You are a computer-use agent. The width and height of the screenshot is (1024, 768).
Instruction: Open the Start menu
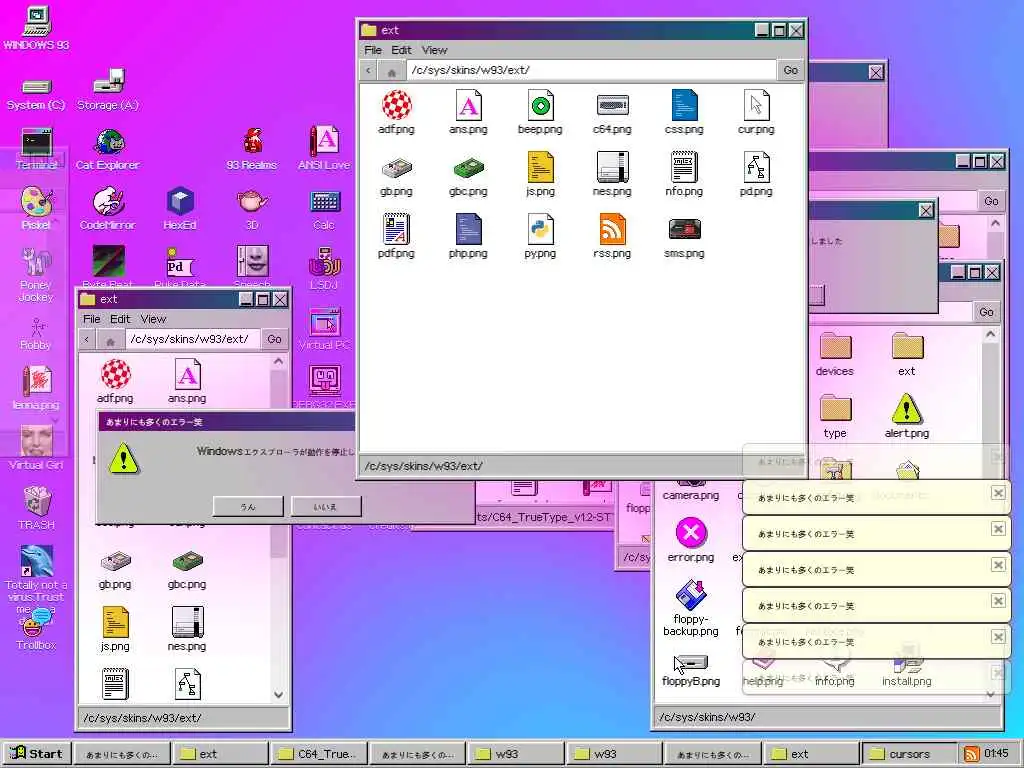pos(37,754)
